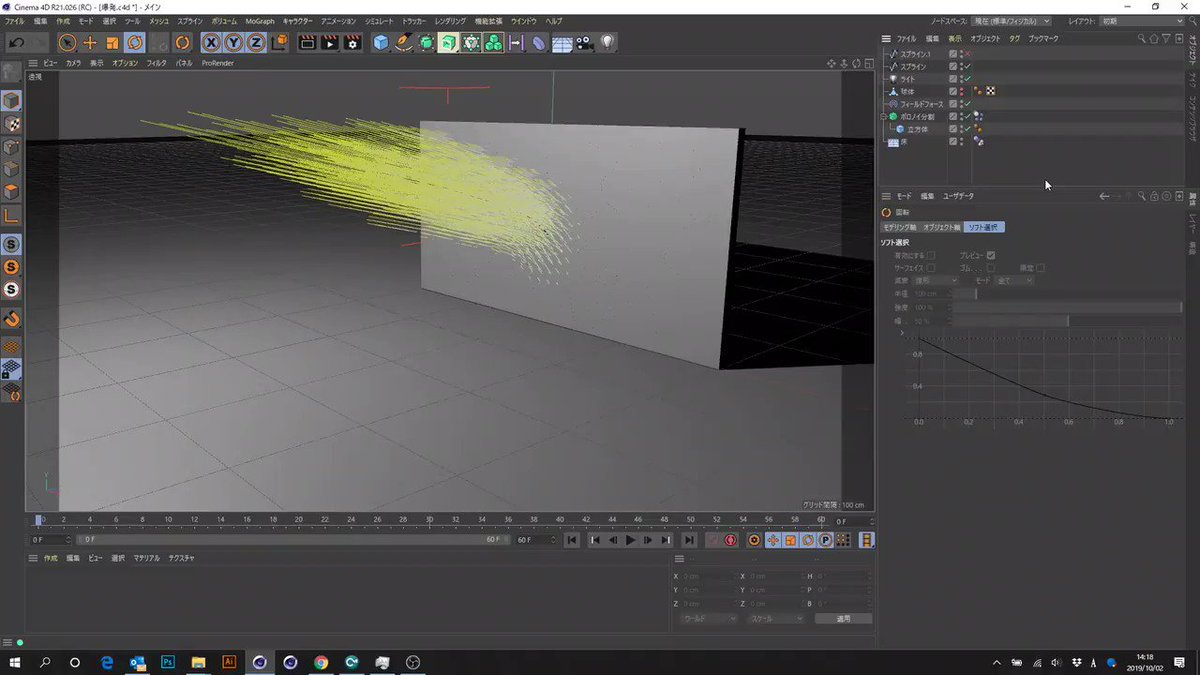Toggle coordinate system cube icon

[280, 43]
